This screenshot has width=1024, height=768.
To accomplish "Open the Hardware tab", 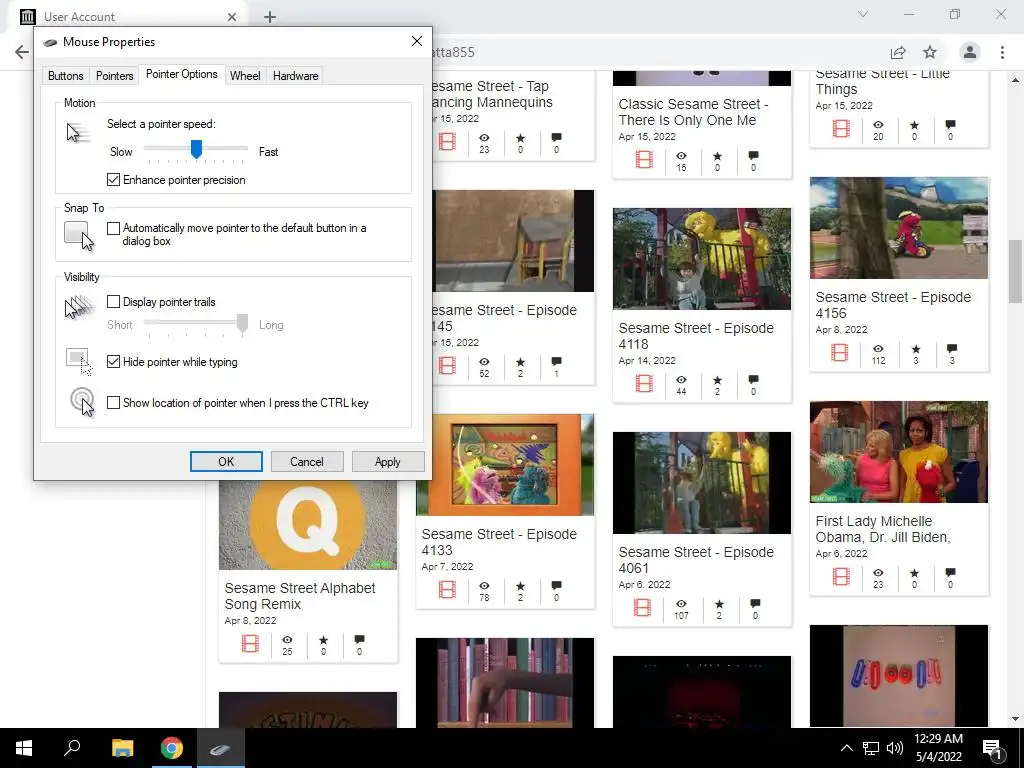I will [295, 76].
